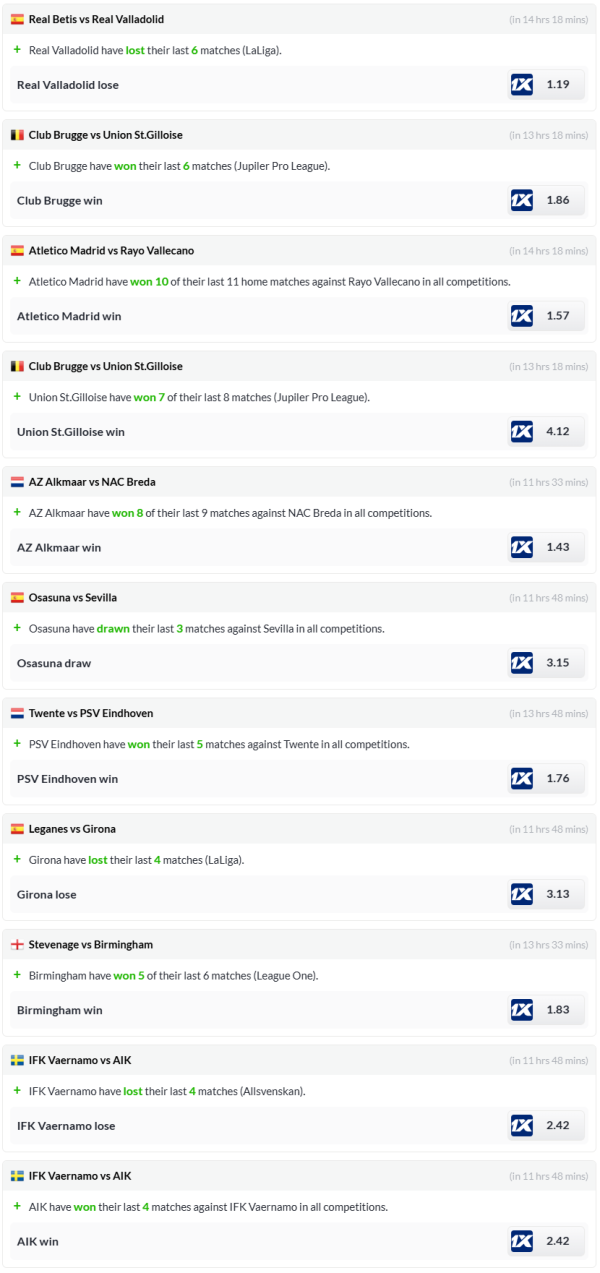Viewport: 600px width, 1273px height.
Task: Select the 1.86 odds for Club Brugge win
Action: pyautogui.click(x=558, y=201)
